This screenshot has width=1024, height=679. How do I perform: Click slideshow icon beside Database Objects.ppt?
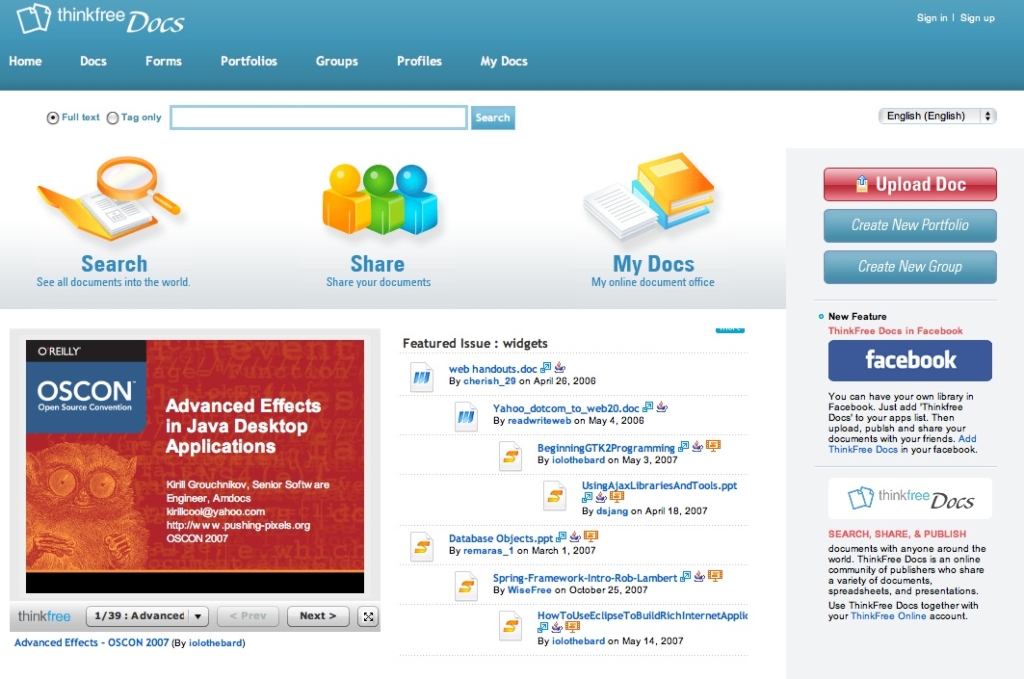pos(591,537)
